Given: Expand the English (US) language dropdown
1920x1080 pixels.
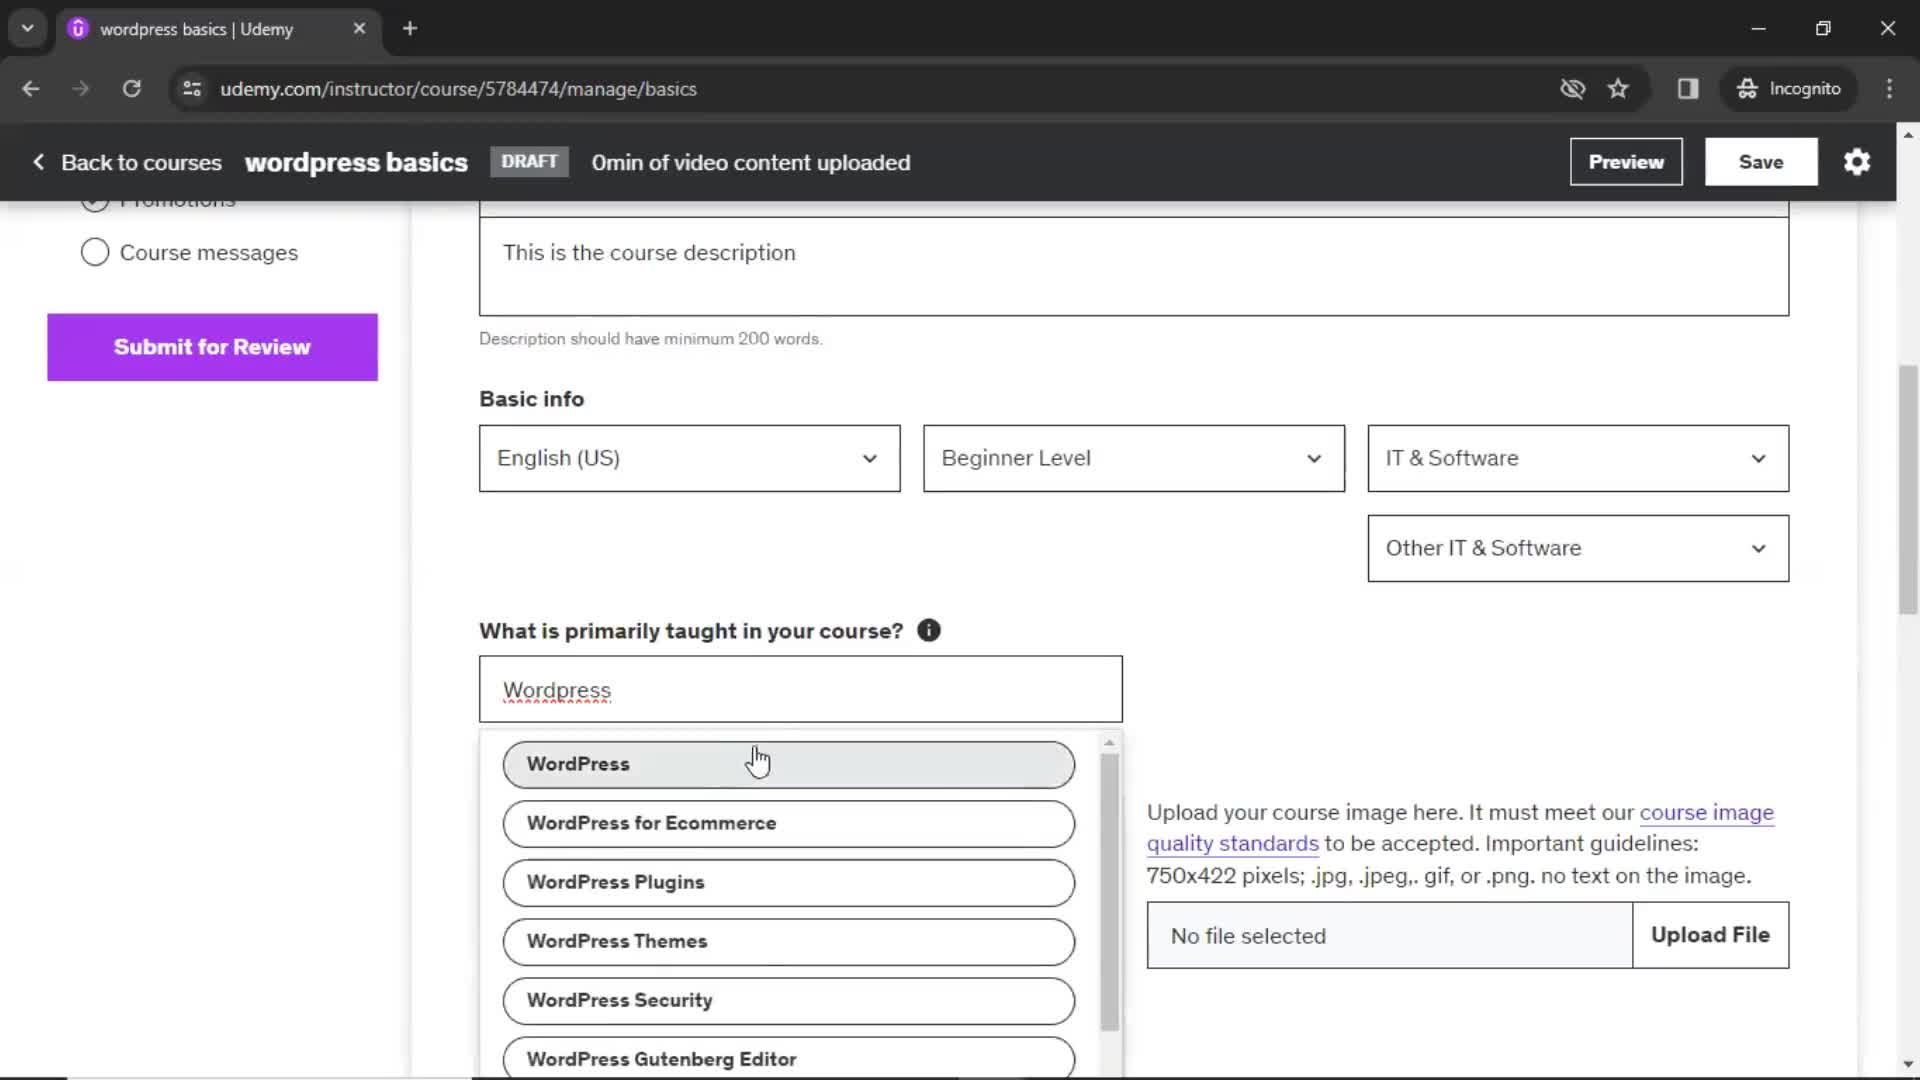Looking at the screenshot, I should click(688, 458).
